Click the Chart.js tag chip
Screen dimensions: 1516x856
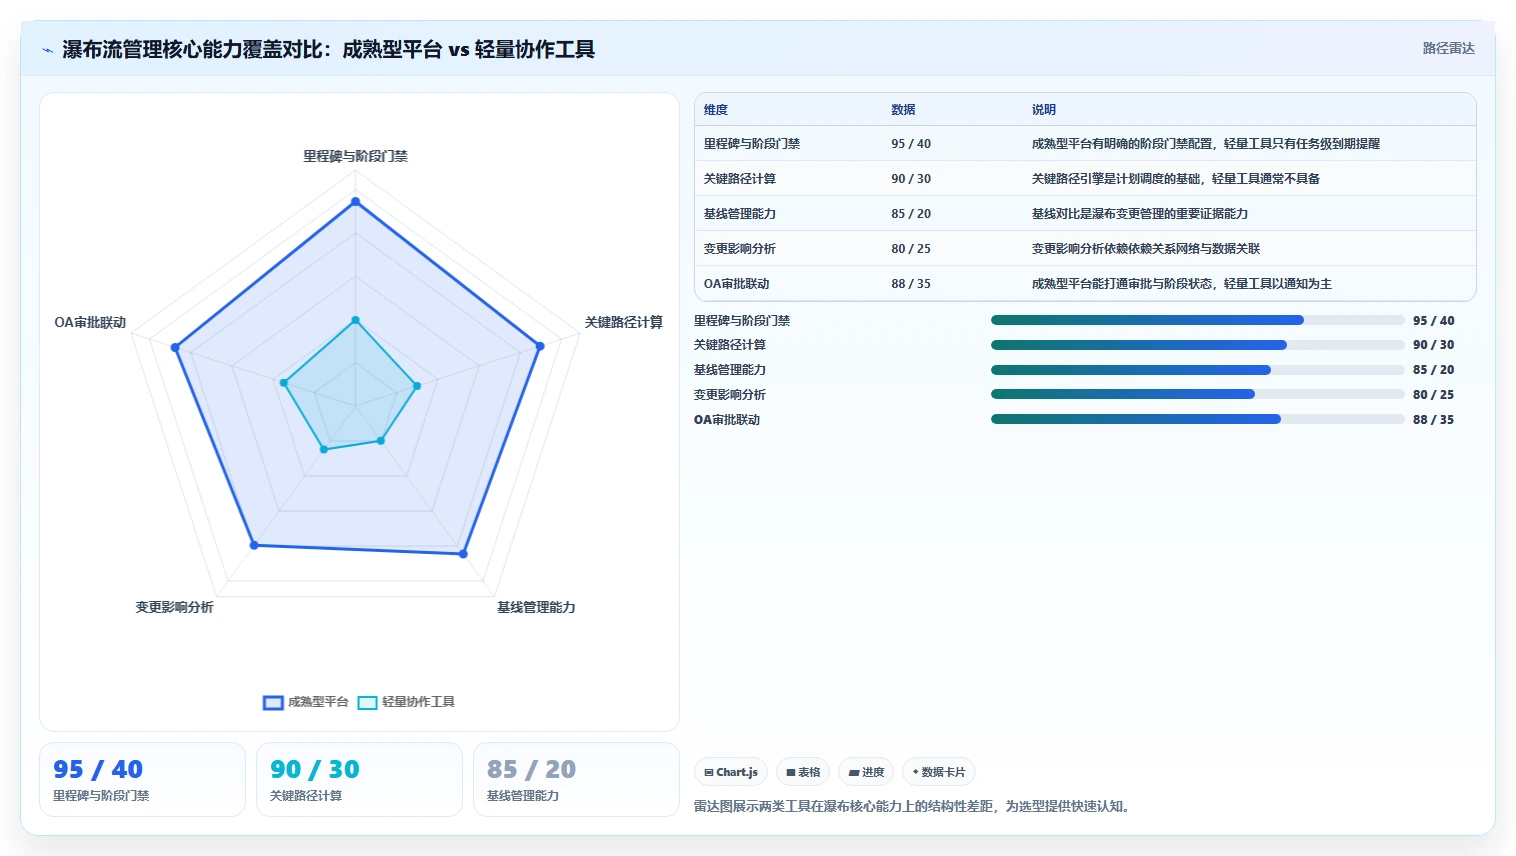tap(731, 772)
